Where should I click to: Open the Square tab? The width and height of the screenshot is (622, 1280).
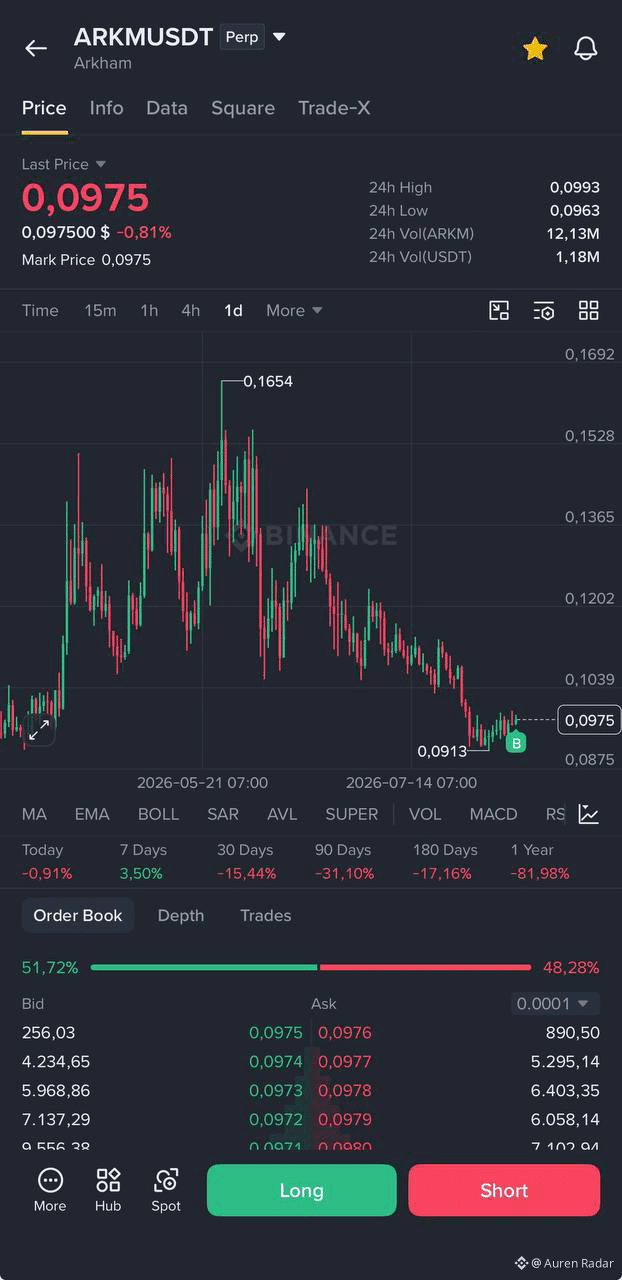click(243, 108)
